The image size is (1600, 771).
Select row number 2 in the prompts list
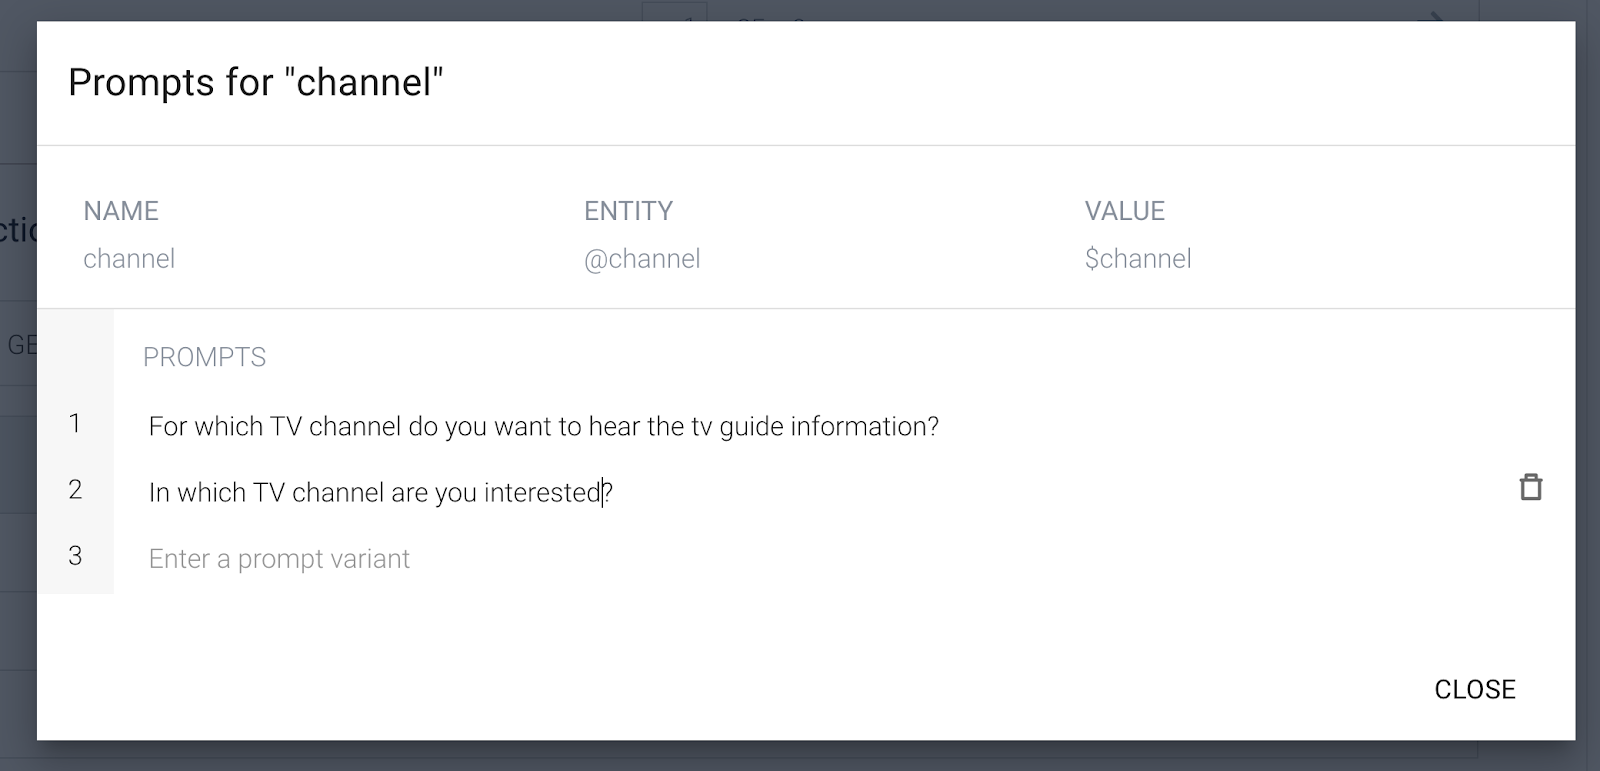pyautogui.click(x=76, y=489)
